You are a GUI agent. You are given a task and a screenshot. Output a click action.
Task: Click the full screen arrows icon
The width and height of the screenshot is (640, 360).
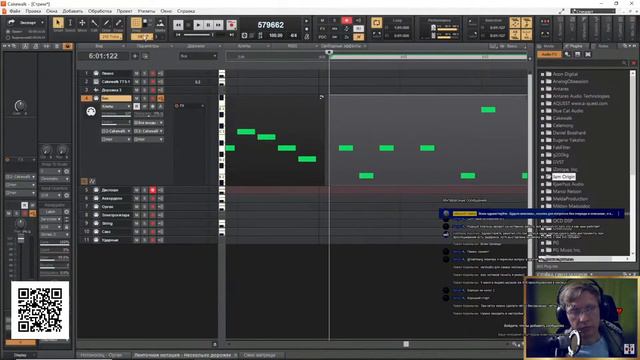(562, 11)
